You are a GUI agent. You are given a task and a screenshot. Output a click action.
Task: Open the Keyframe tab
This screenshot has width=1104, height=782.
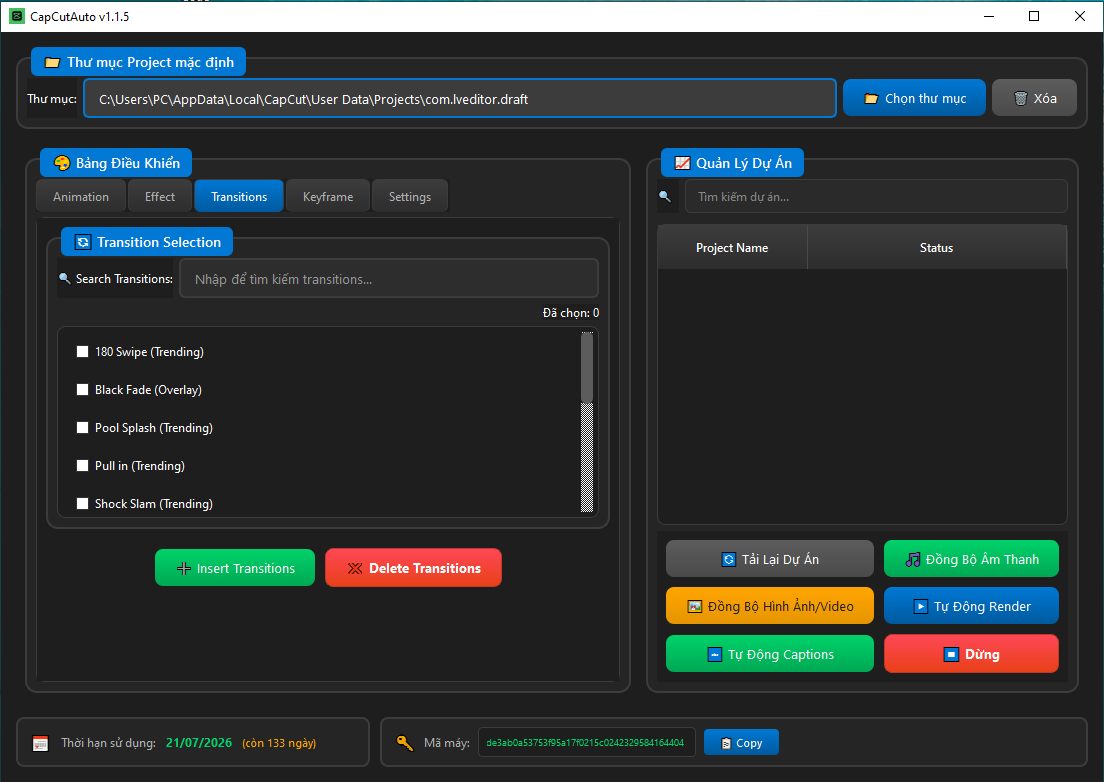coord(328,196)
